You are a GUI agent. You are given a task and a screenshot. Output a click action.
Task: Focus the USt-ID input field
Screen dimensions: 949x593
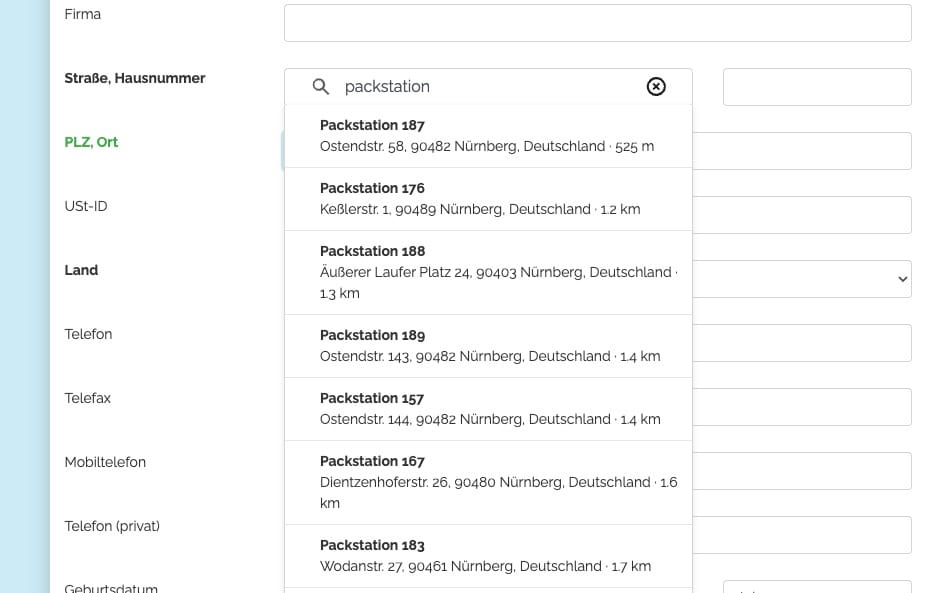point(801,215)
